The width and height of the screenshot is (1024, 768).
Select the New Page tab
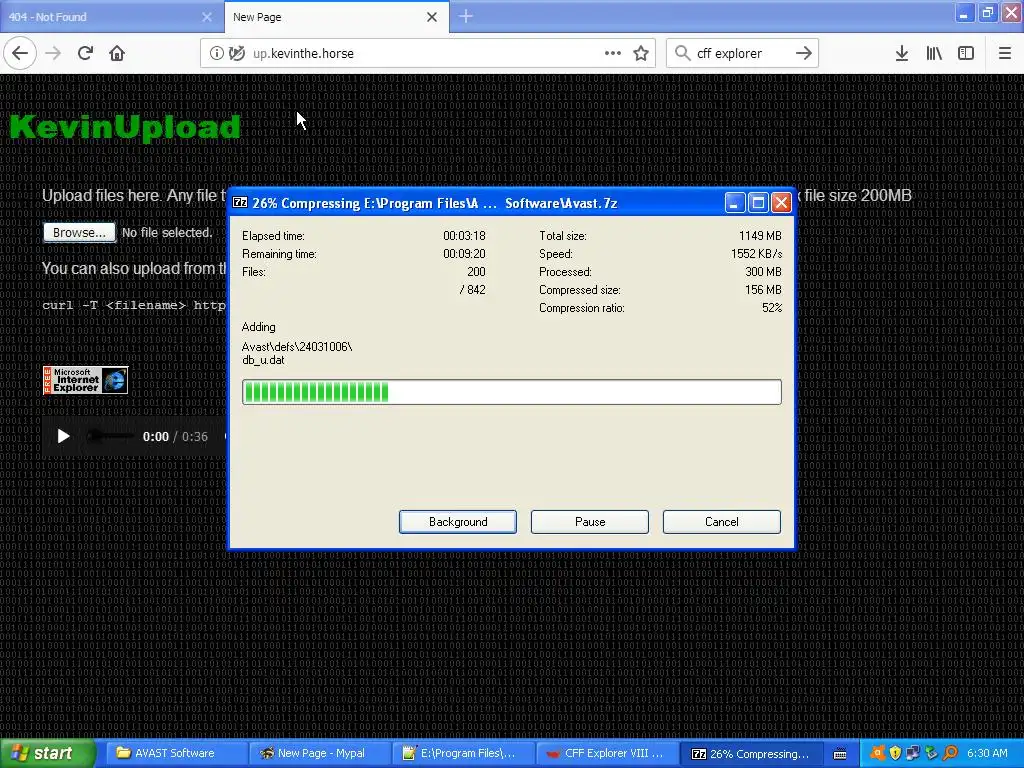(336, 16)
